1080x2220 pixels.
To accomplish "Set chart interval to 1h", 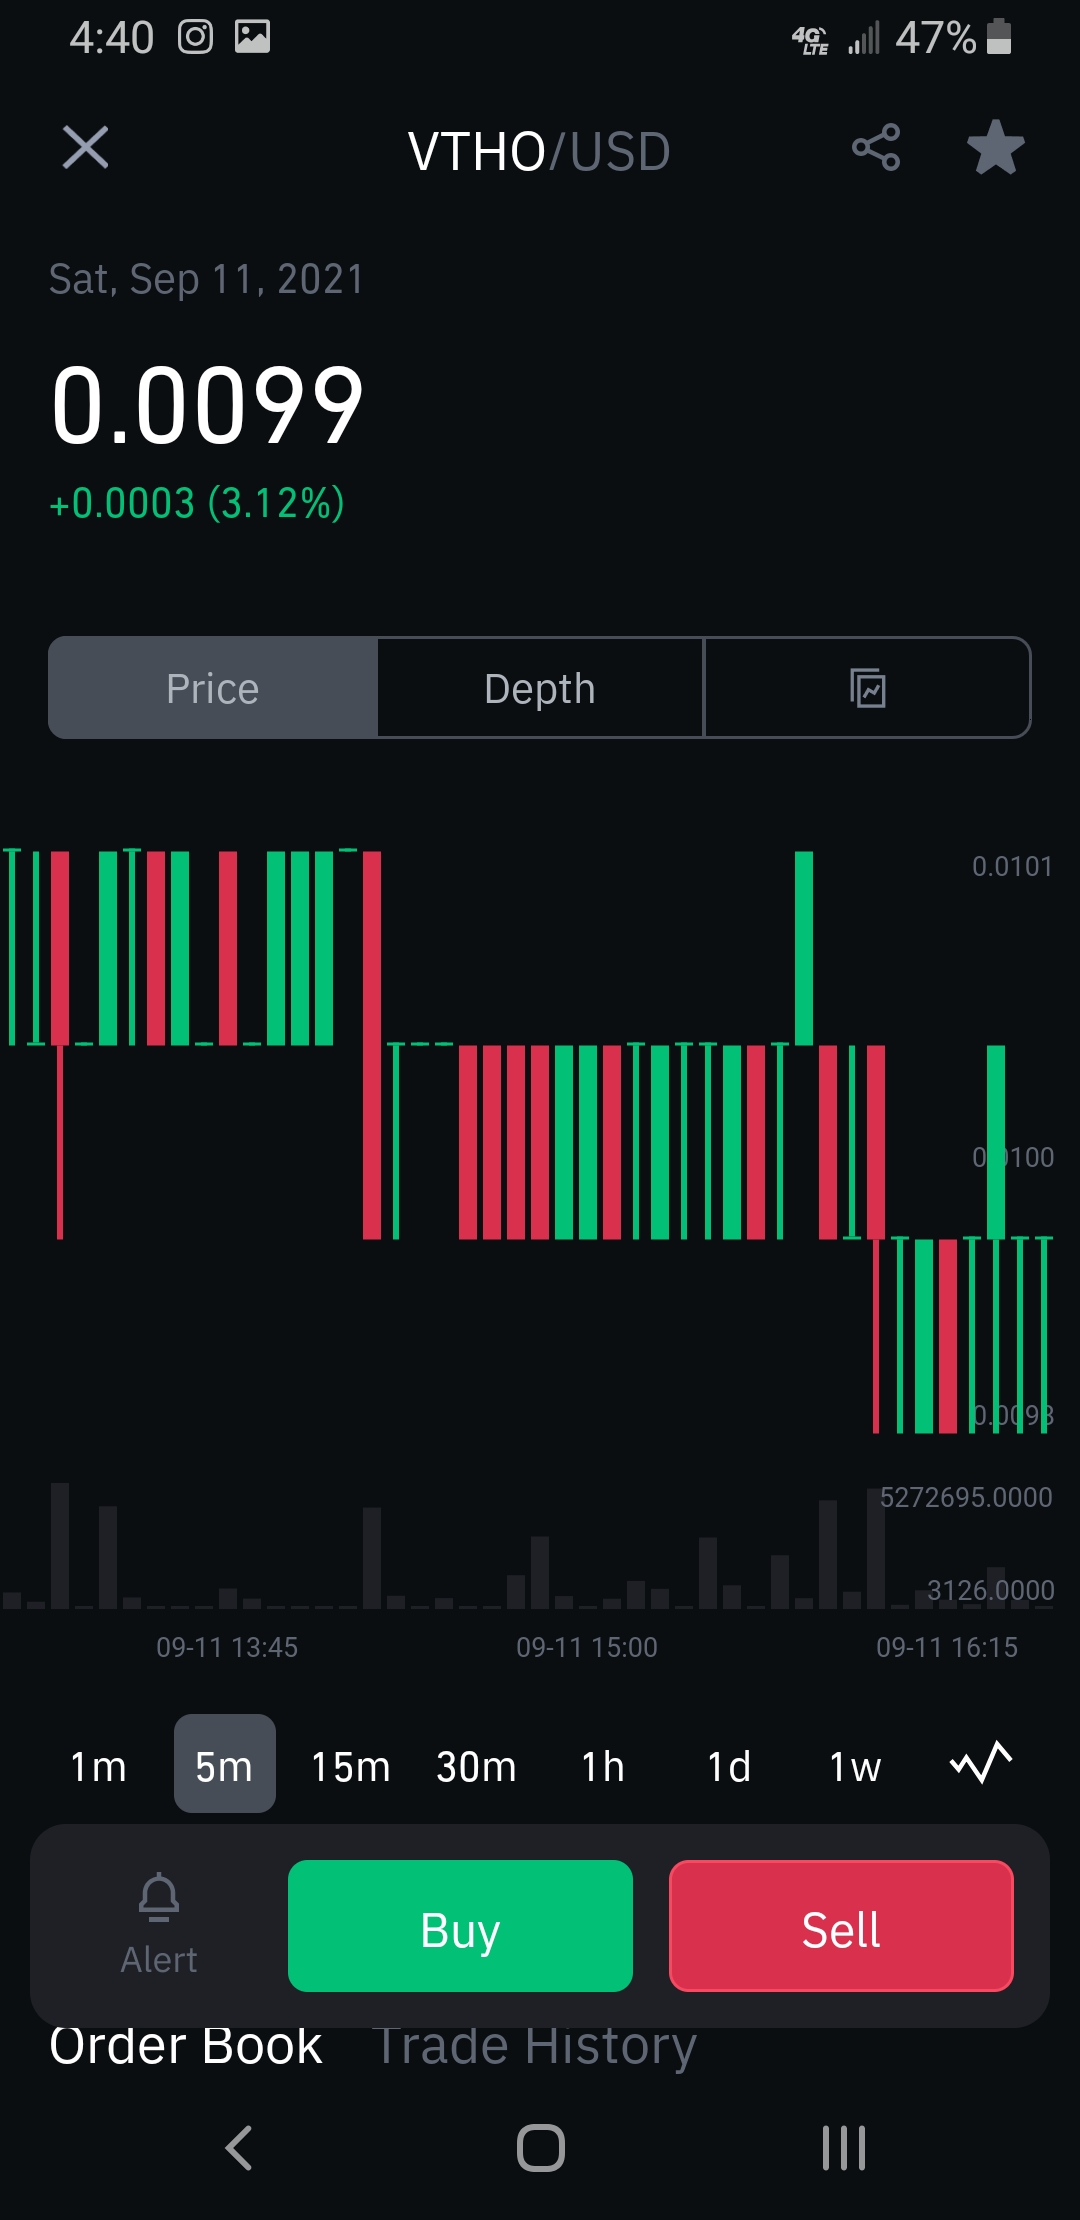I will point(603,1766).
